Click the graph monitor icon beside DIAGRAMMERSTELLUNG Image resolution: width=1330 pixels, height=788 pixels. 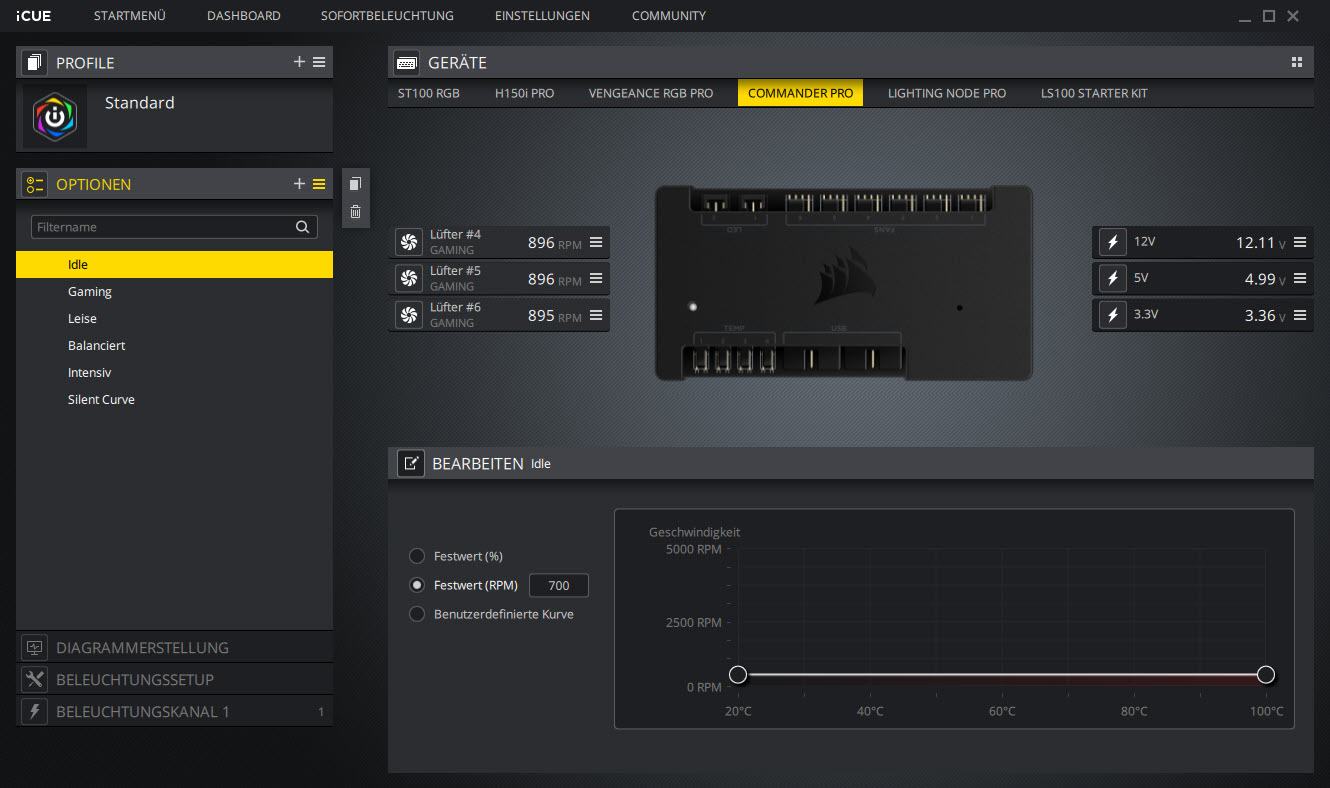tap(35, 647)
